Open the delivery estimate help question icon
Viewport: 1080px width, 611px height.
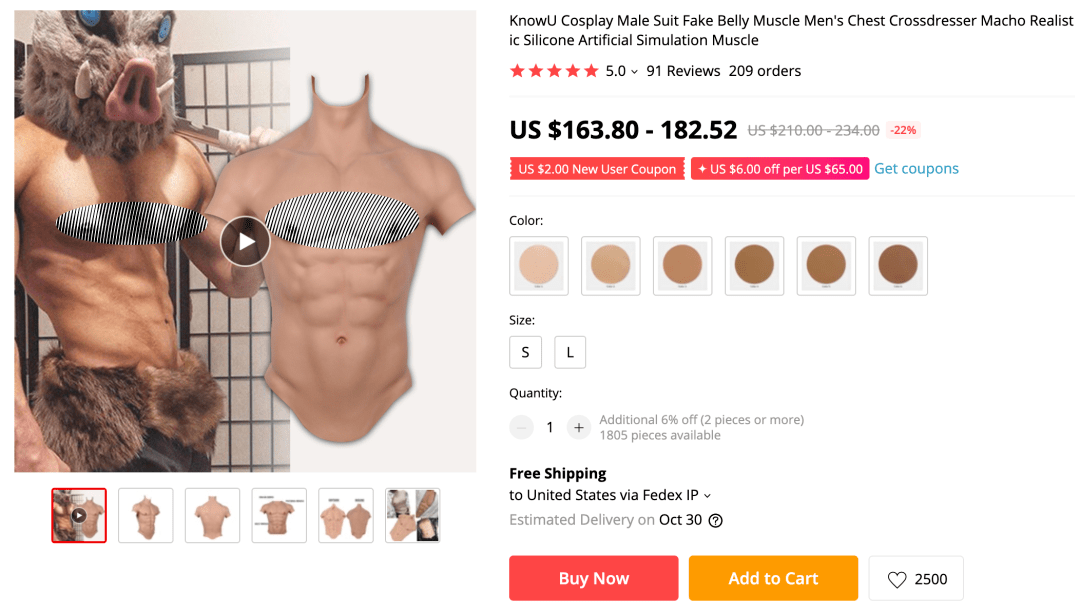(x=716, y=521)
